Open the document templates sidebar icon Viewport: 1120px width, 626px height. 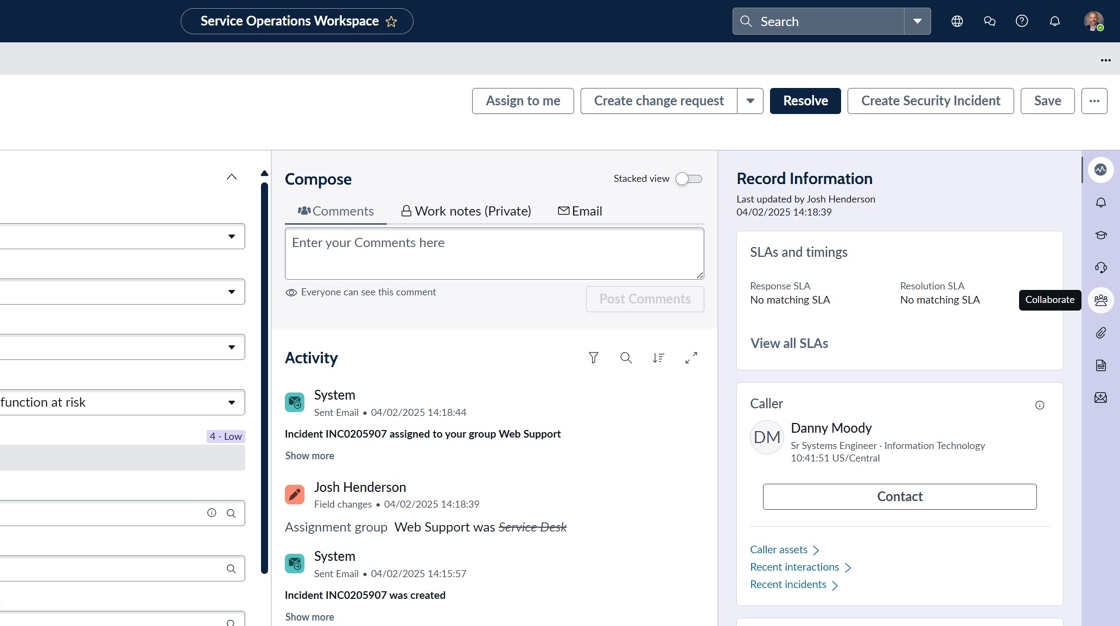[x=1101, y=365]
